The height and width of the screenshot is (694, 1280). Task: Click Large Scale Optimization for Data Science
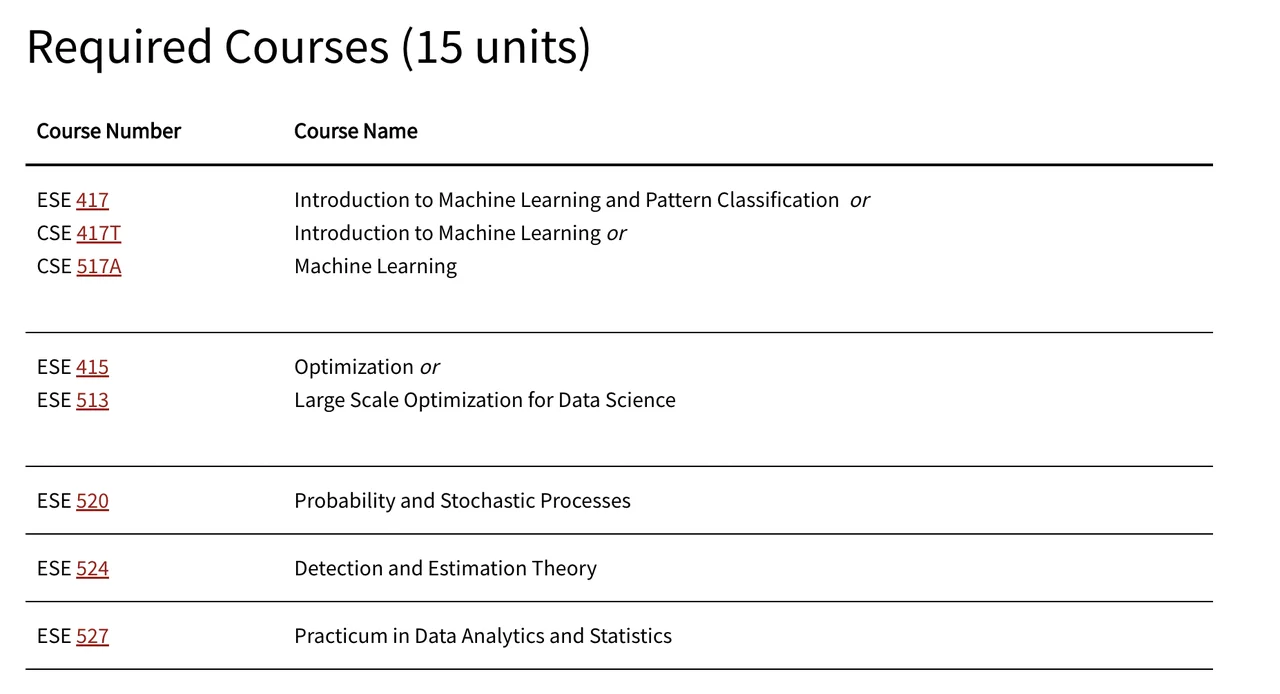[x=484, y=400]
